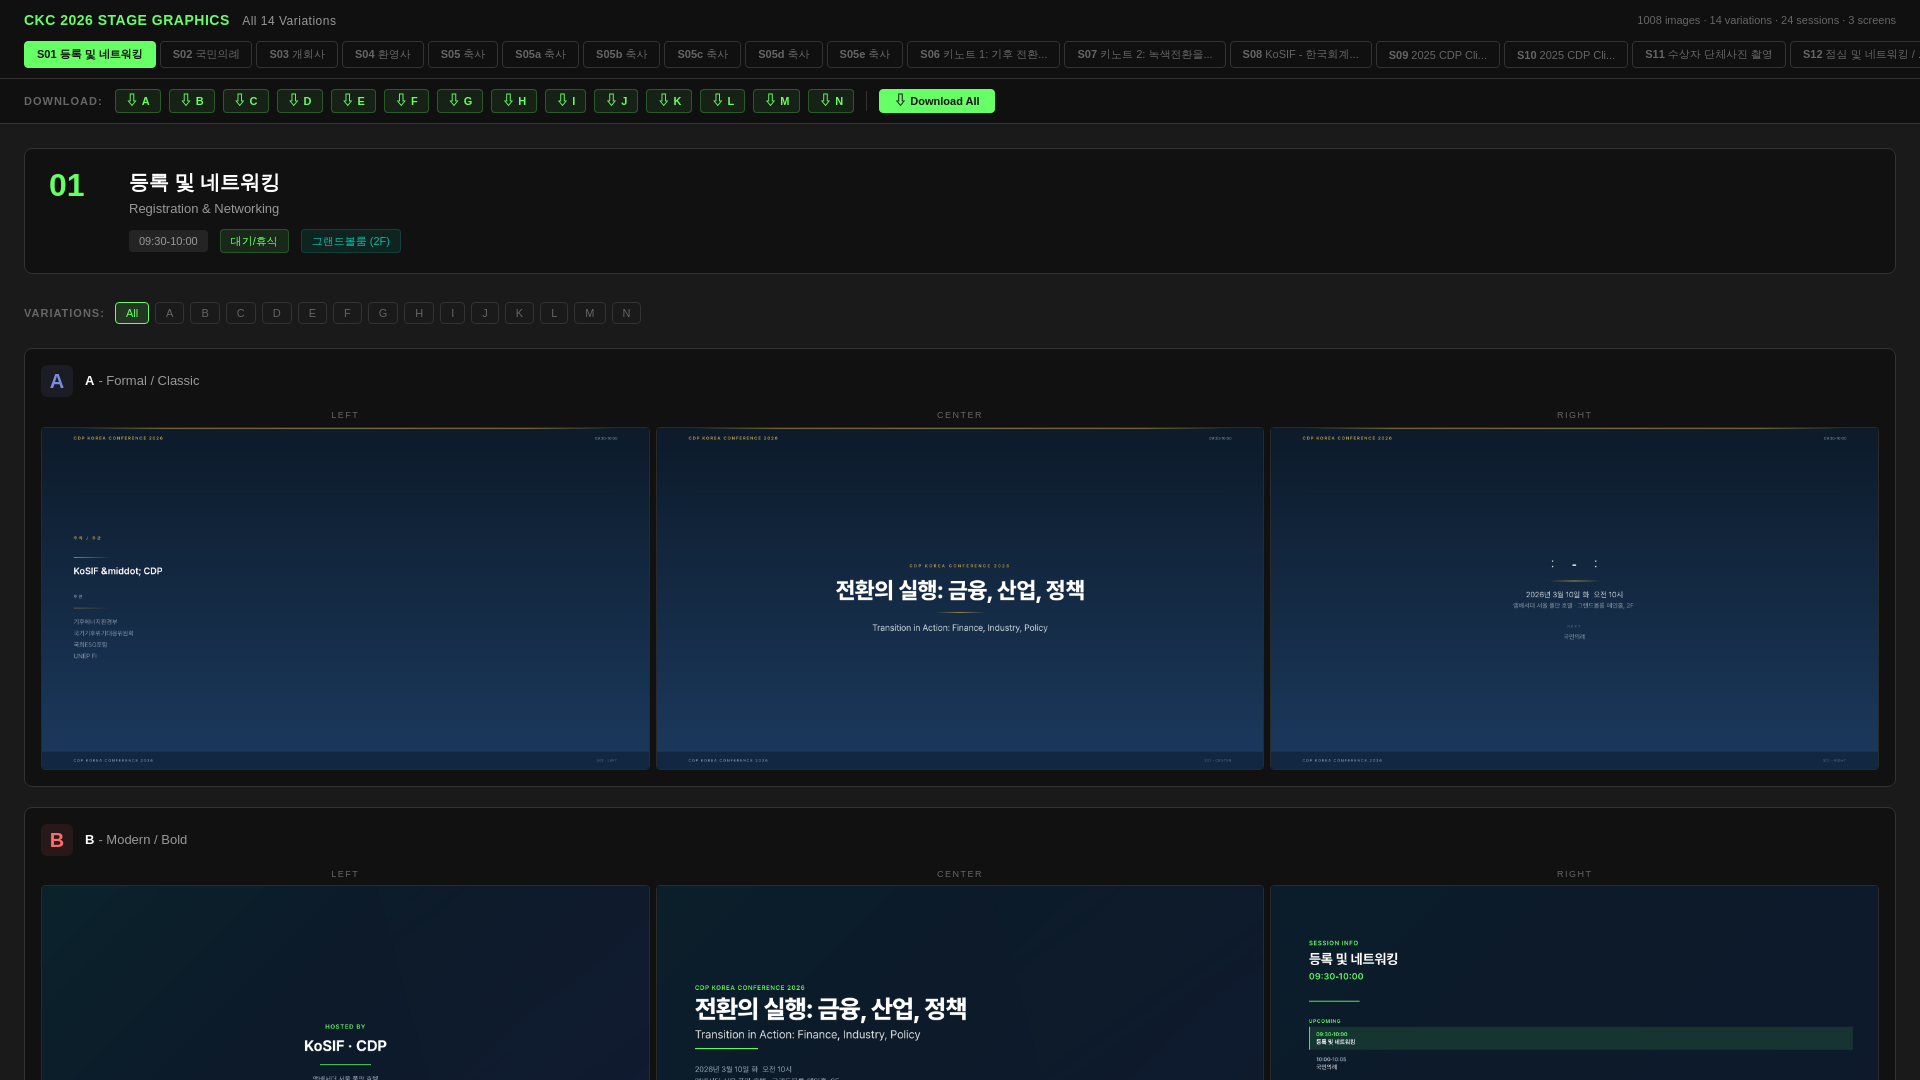Download variation I graphics
The image size is (1920, 1080).
[565, 101]
